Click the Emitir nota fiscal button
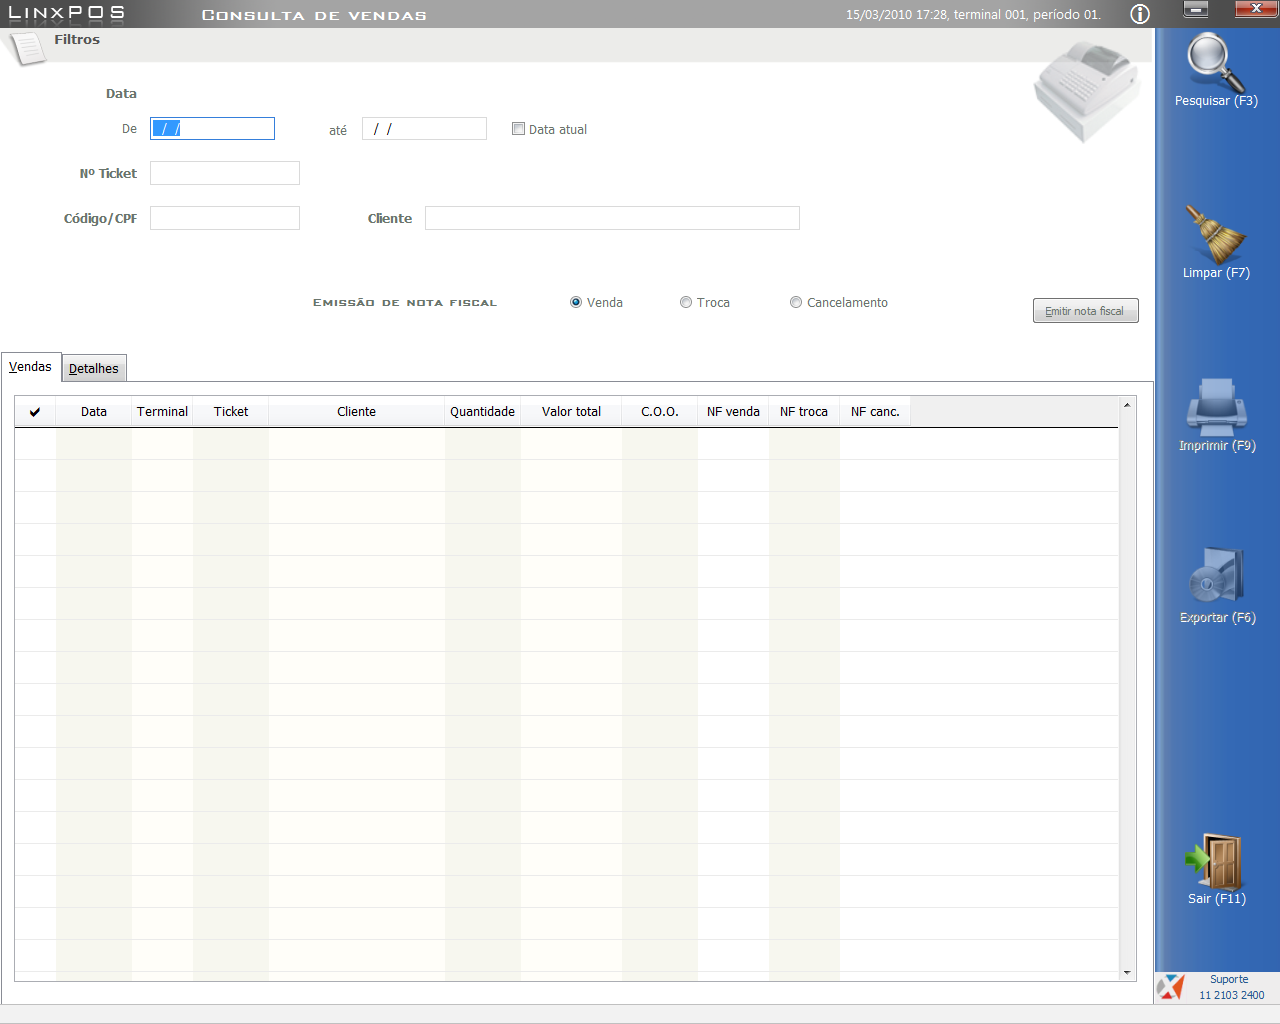The width and height of the screenshot is (1280, 1024). point(1085,311)
